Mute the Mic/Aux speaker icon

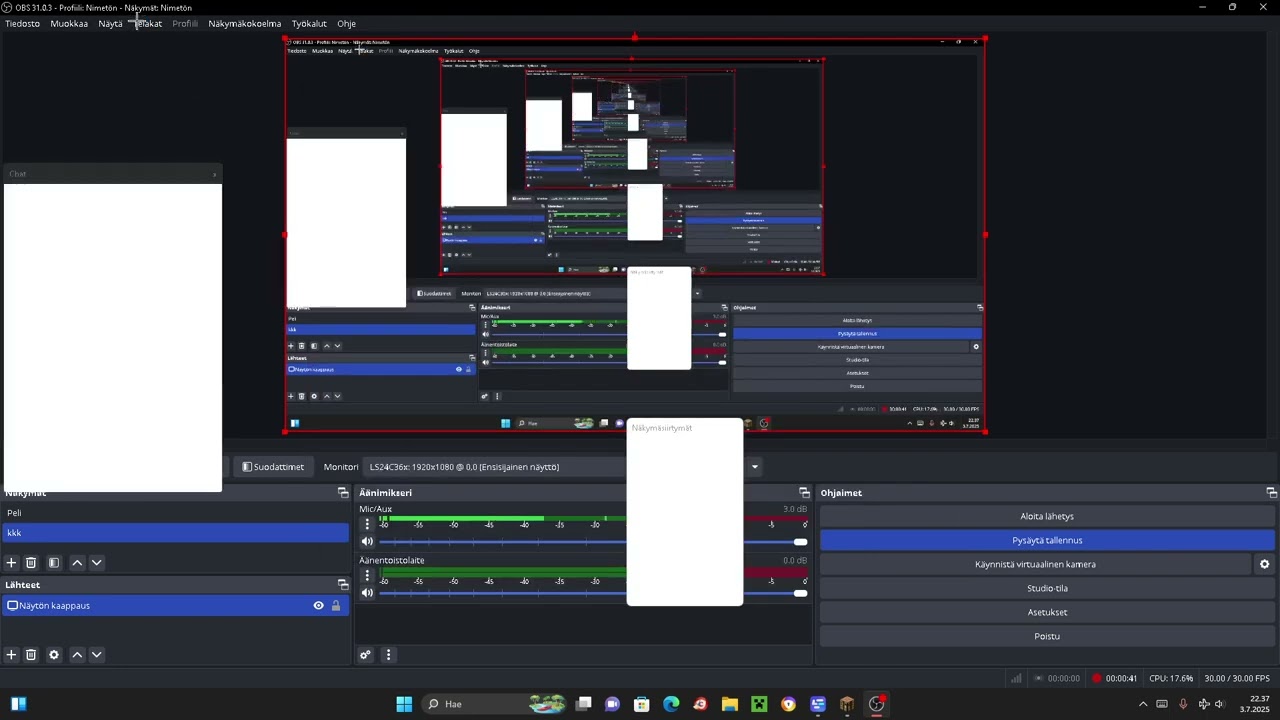[x=367, y=542]
